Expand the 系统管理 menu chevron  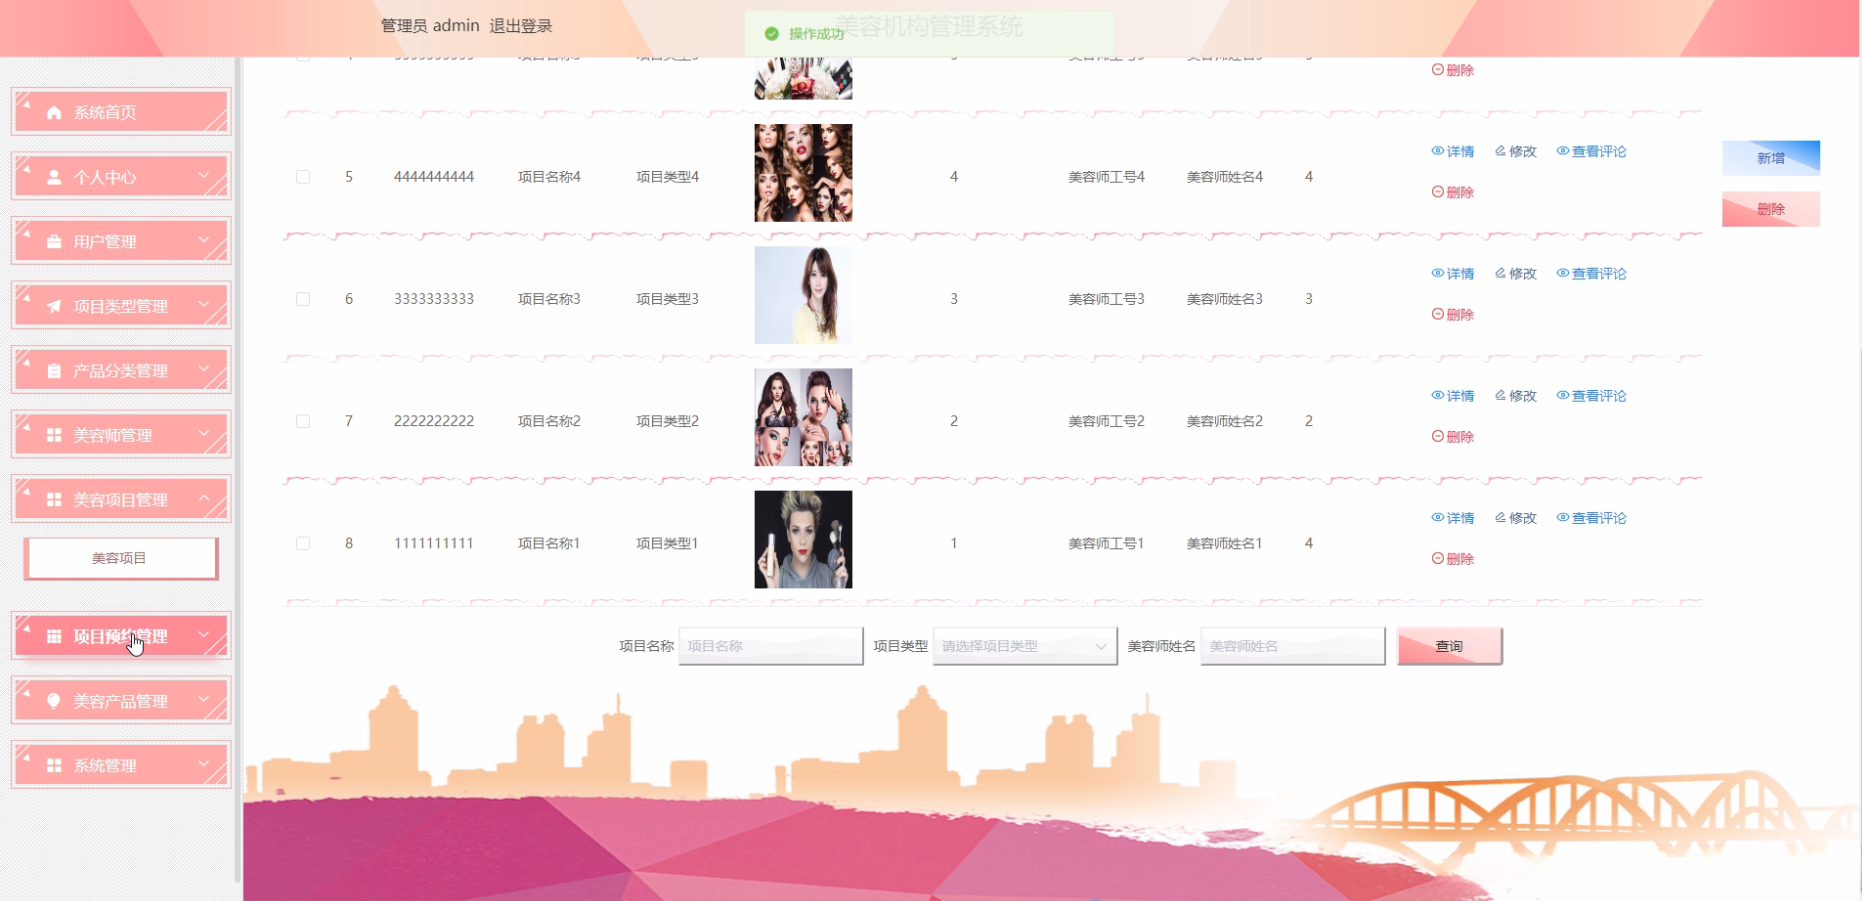(204, 765)
